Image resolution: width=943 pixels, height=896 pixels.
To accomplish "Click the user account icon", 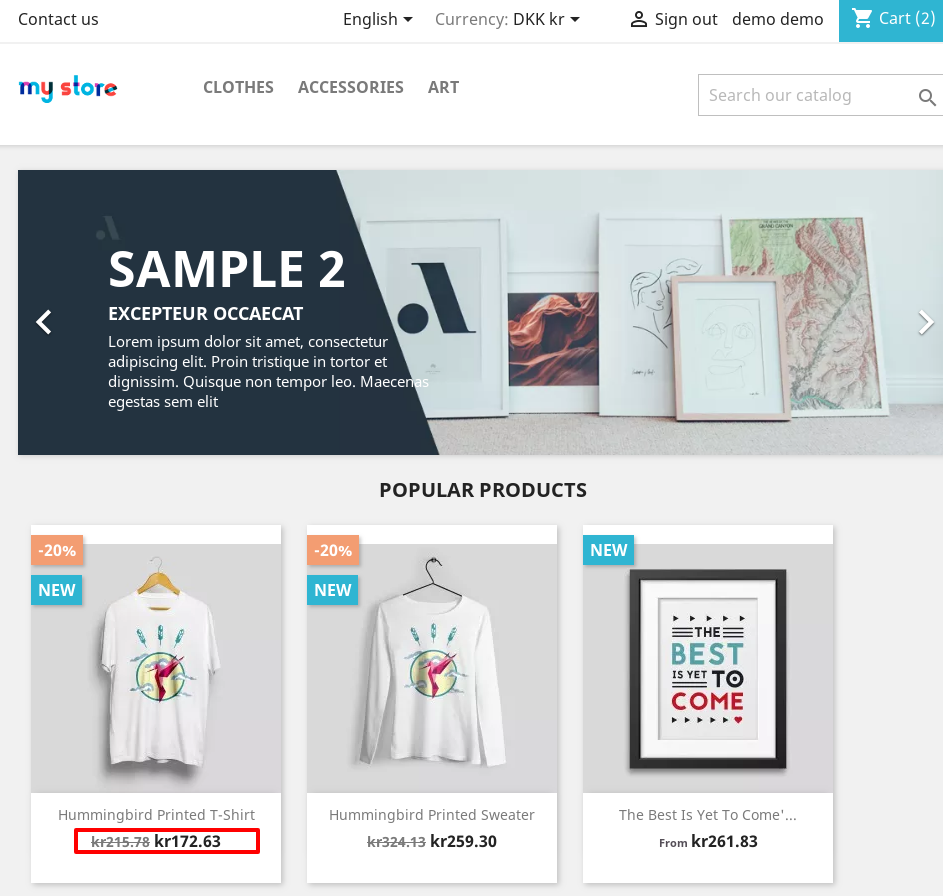I will point(638,20).
